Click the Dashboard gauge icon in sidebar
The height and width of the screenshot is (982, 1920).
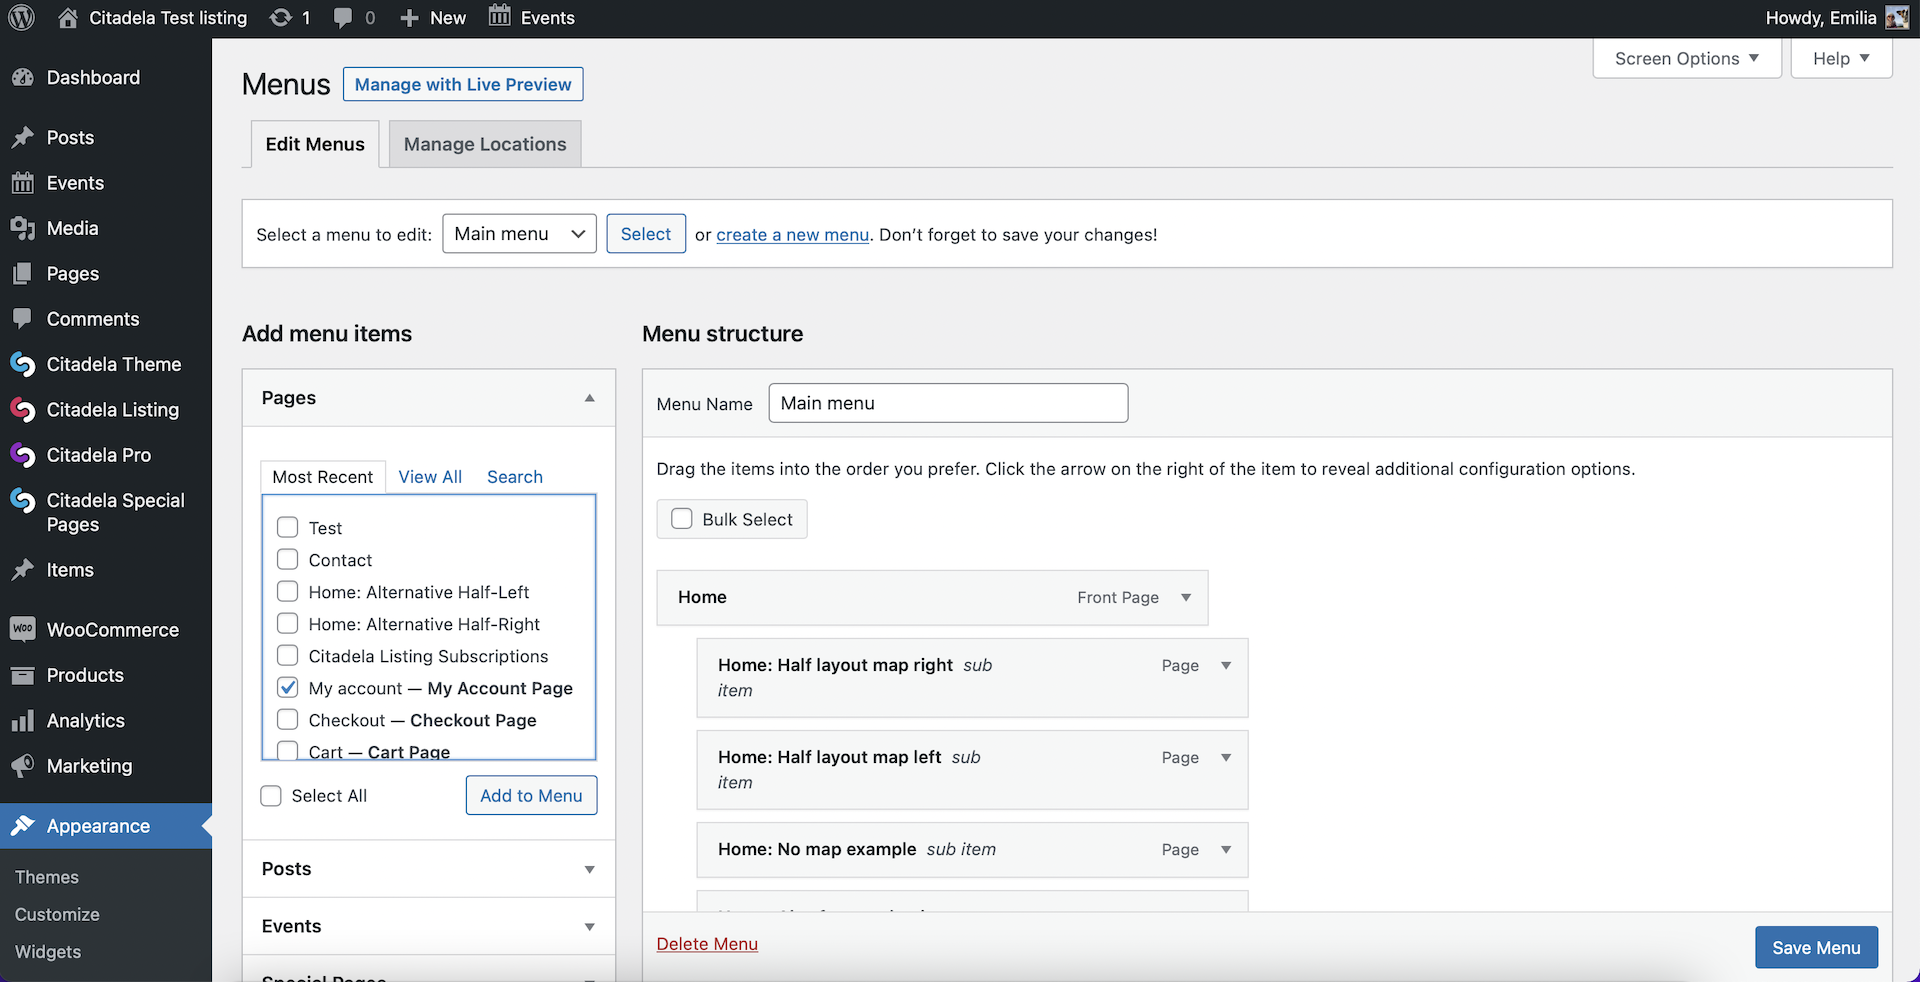click(x=23, y=78)
